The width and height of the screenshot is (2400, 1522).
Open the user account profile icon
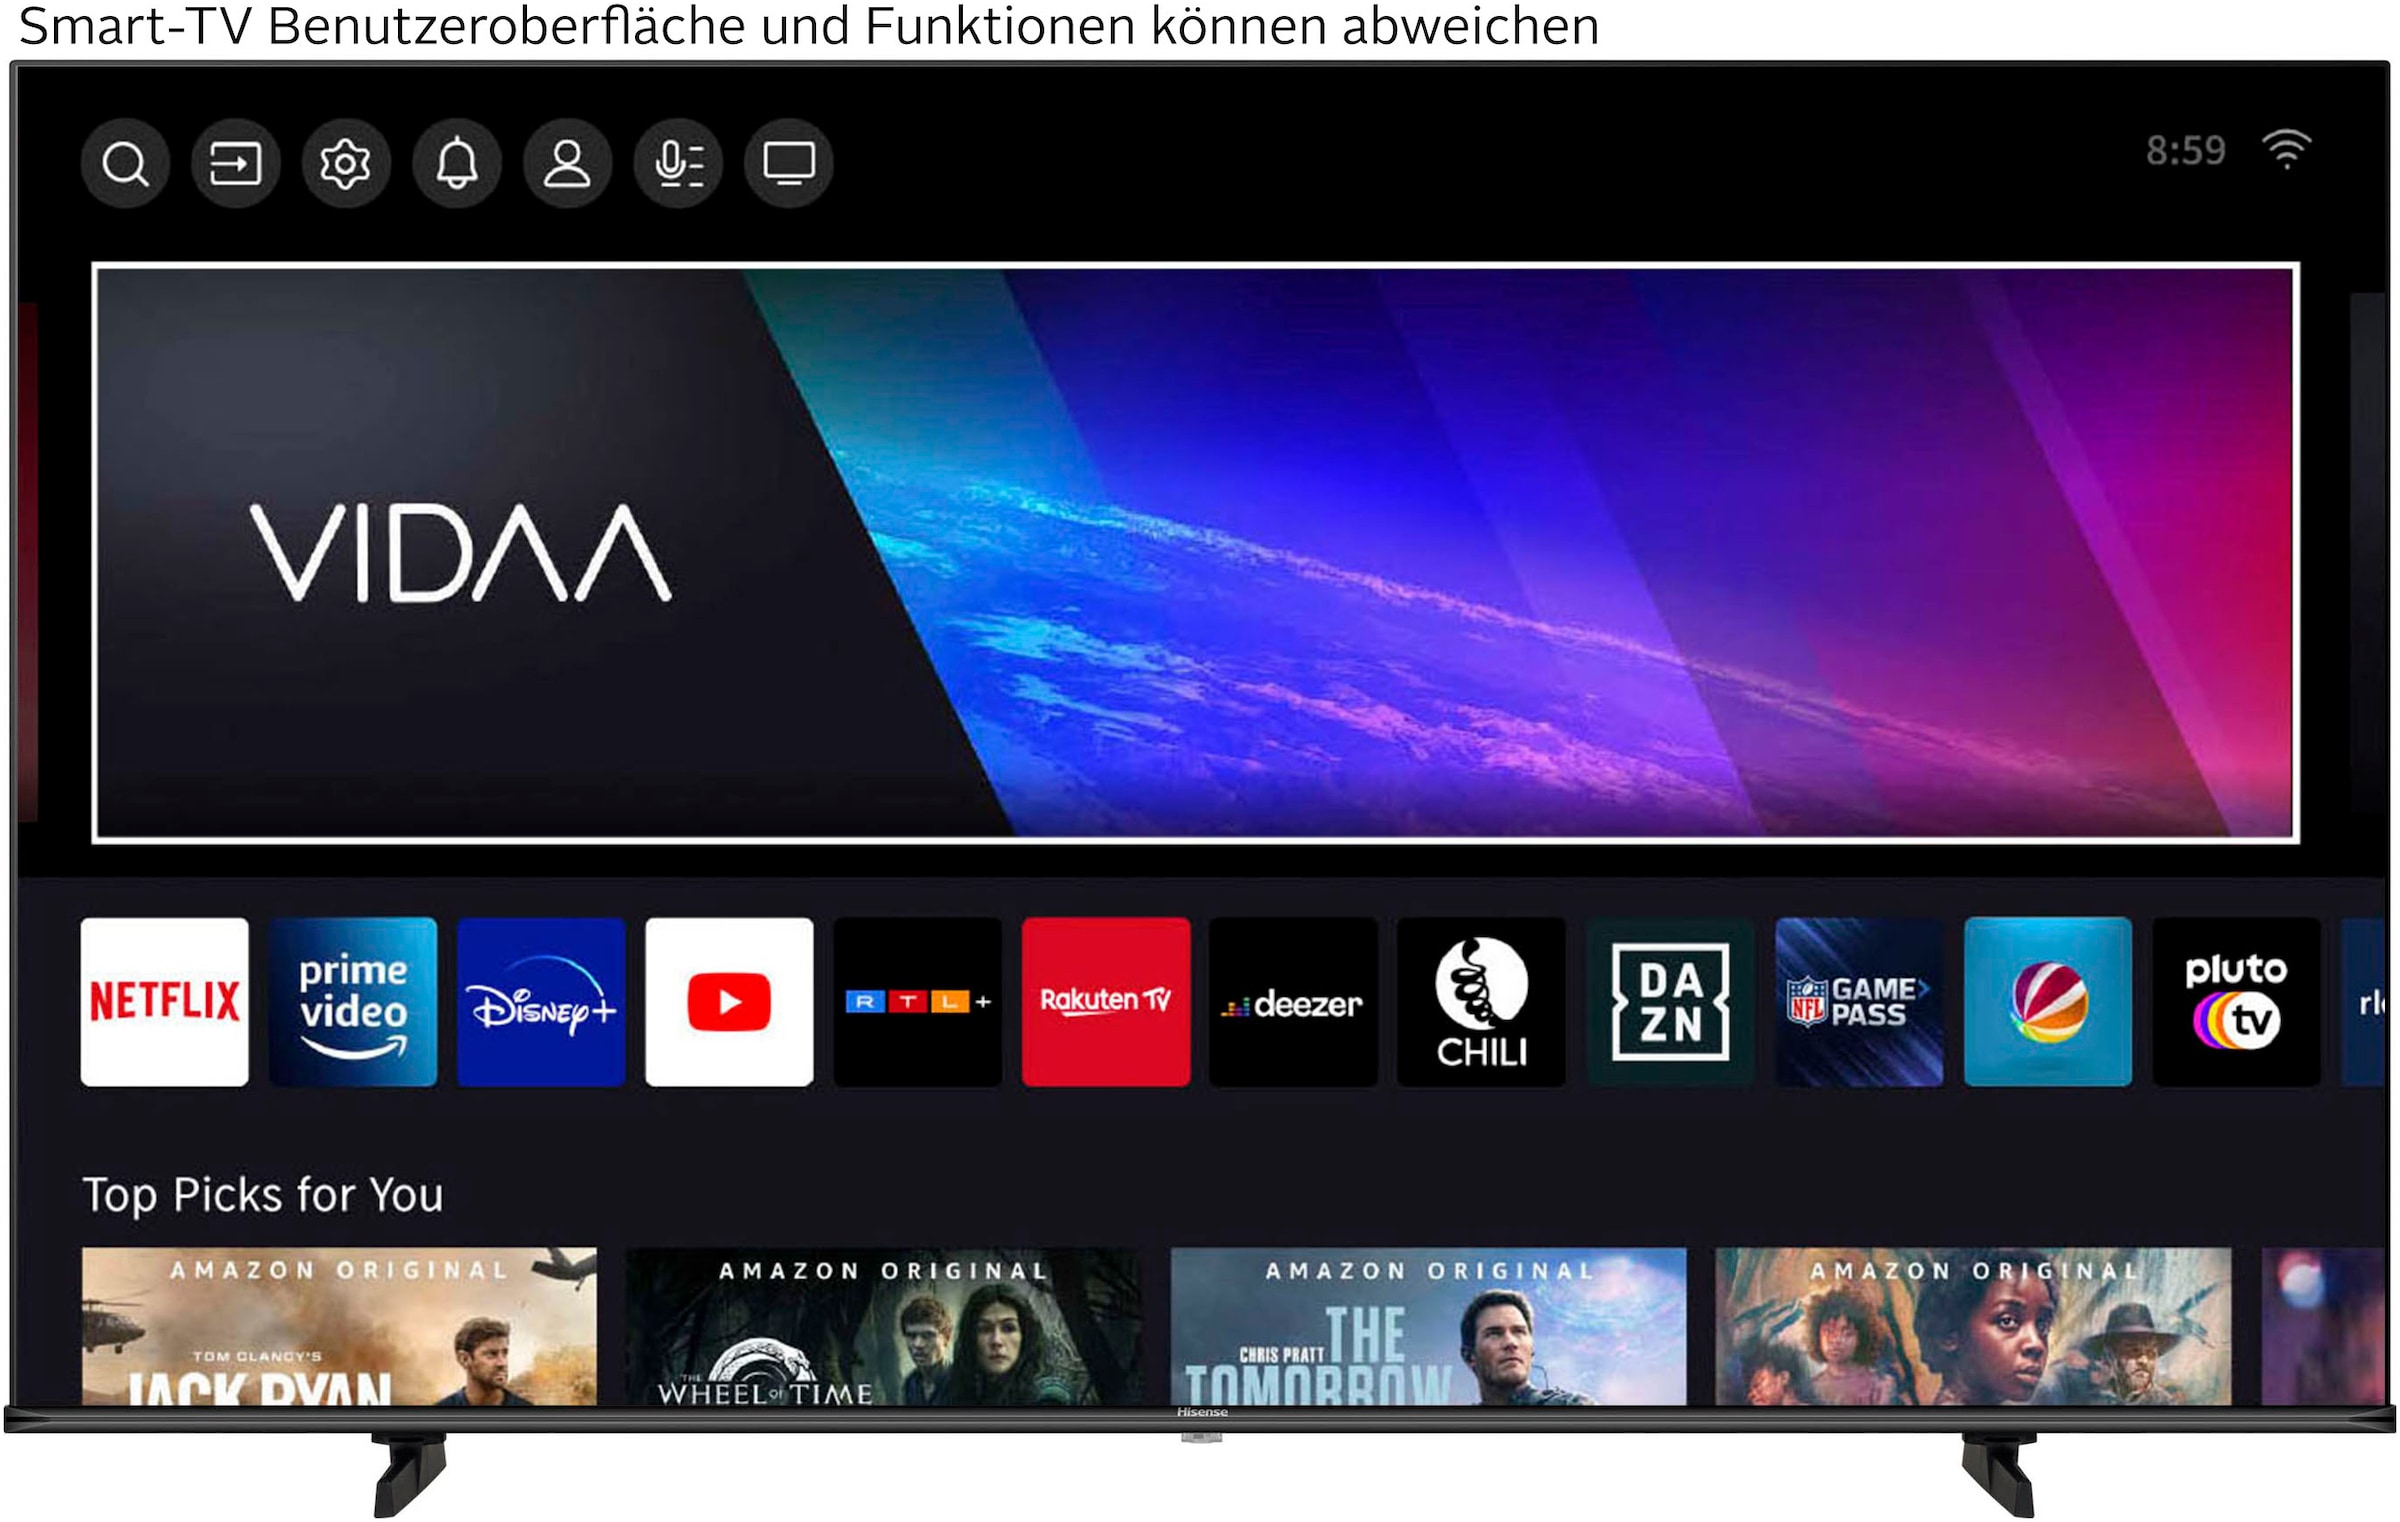tap(567, 163)
